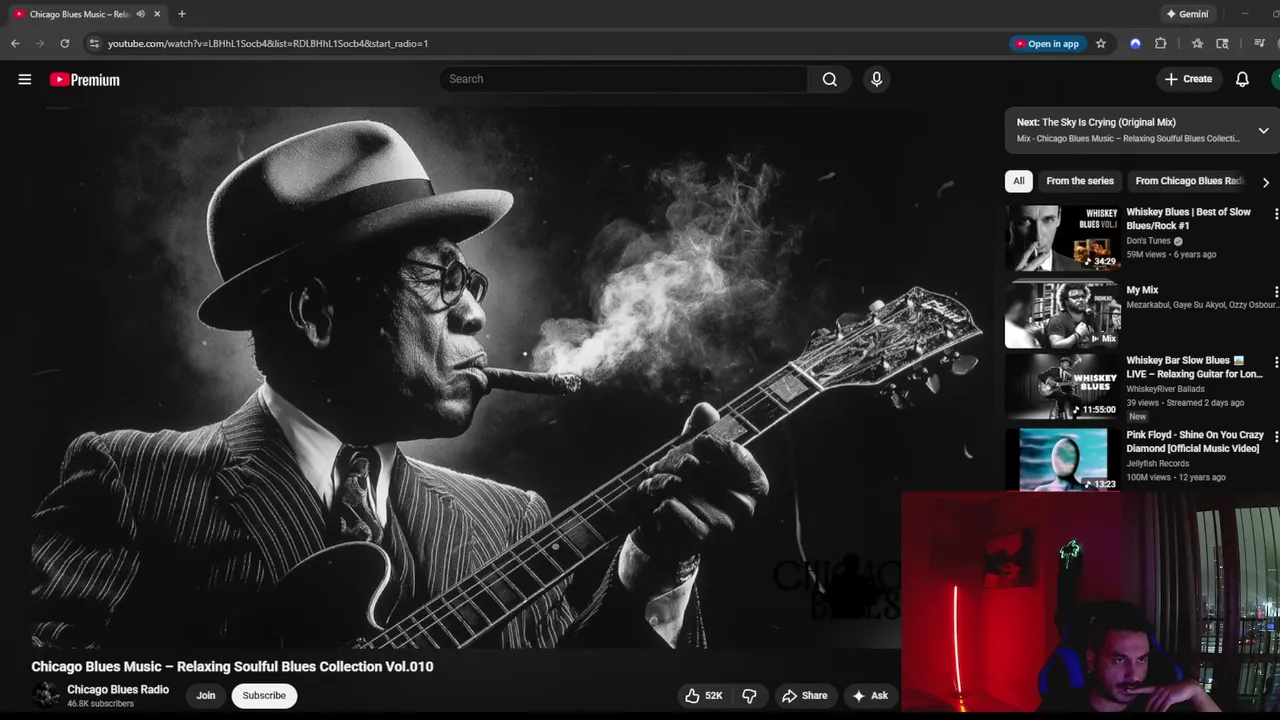Click 'Next: The Sky Is Crying' text
Image resolution: width=1280 pixels, height=720 pixels.
coord(1096,122)
